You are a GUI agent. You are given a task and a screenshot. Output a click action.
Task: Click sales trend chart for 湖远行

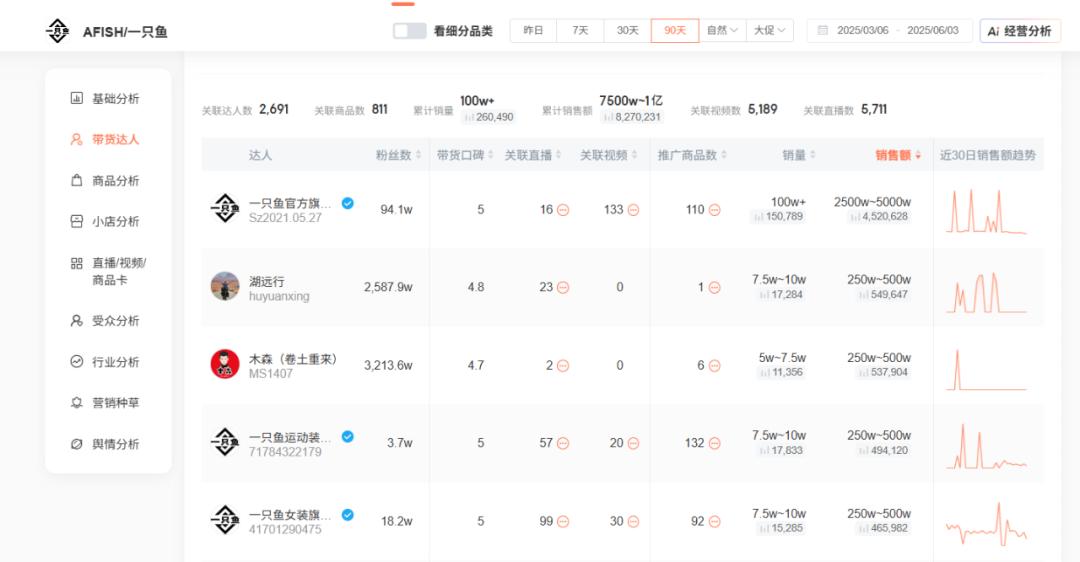986,292
